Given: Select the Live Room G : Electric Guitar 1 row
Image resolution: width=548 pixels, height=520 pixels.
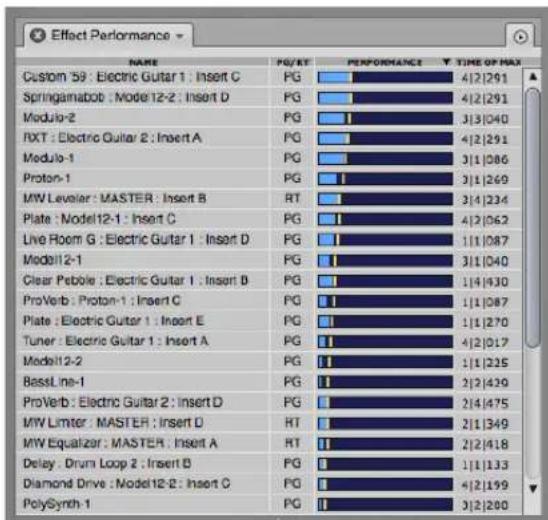Looking at the screenshot, I should (x=269, y=240).
